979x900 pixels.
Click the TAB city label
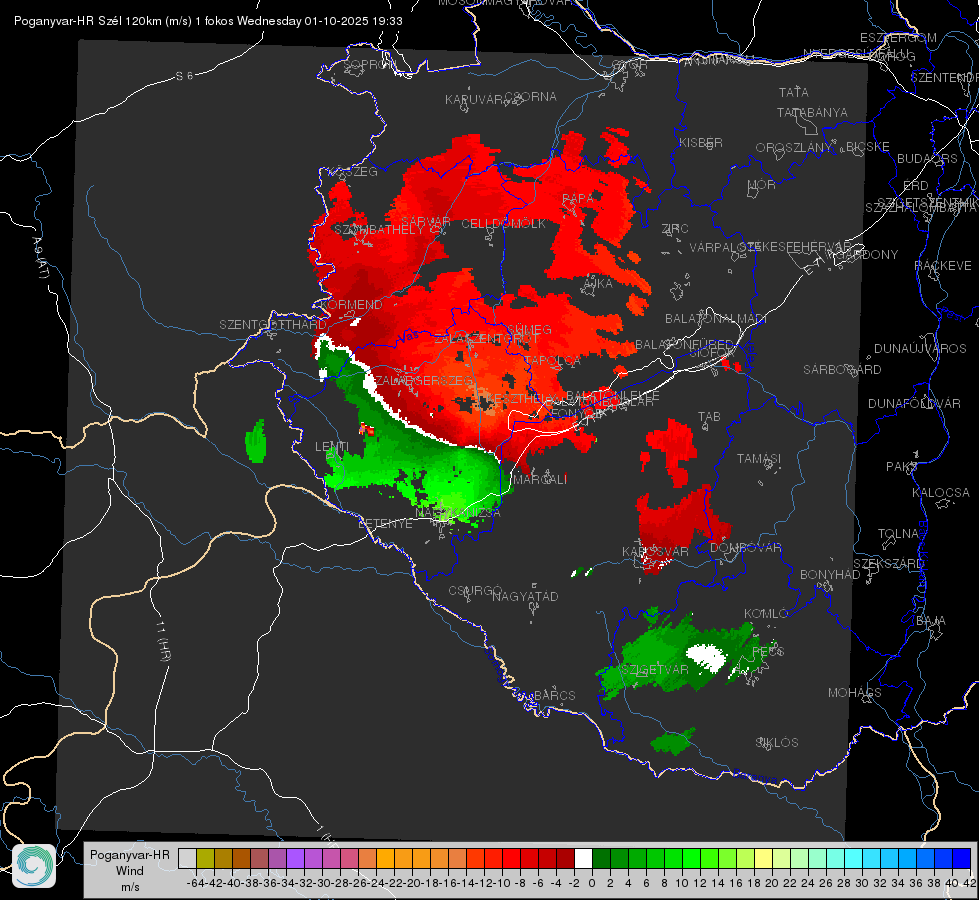click(x=709, y=417)
